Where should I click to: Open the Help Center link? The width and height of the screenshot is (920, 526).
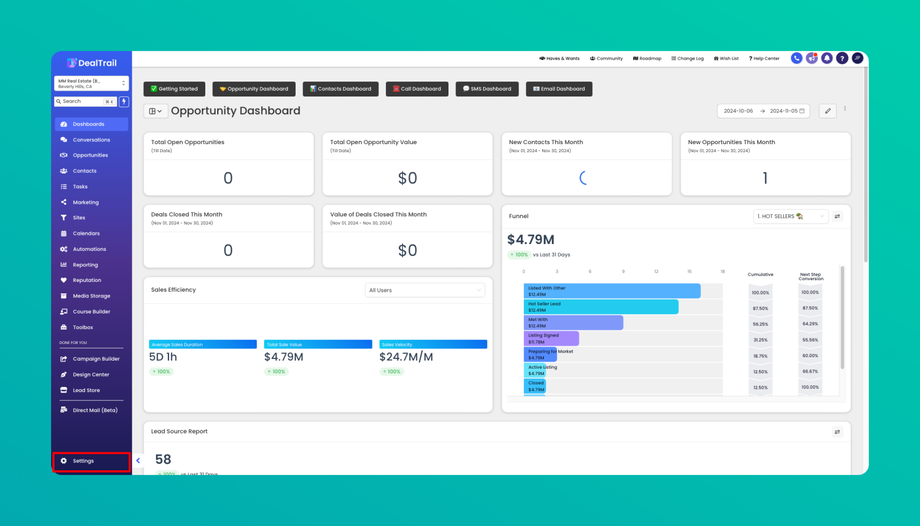[x=764, y=59]
